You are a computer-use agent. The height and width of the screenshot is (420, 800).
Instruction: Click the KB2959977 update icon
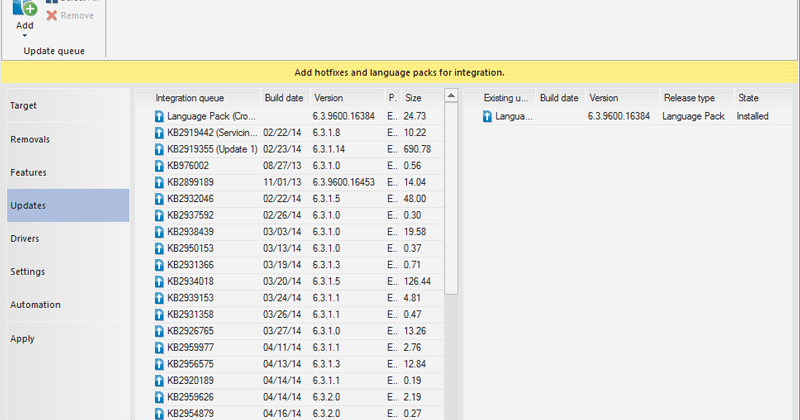pos(159,348)
